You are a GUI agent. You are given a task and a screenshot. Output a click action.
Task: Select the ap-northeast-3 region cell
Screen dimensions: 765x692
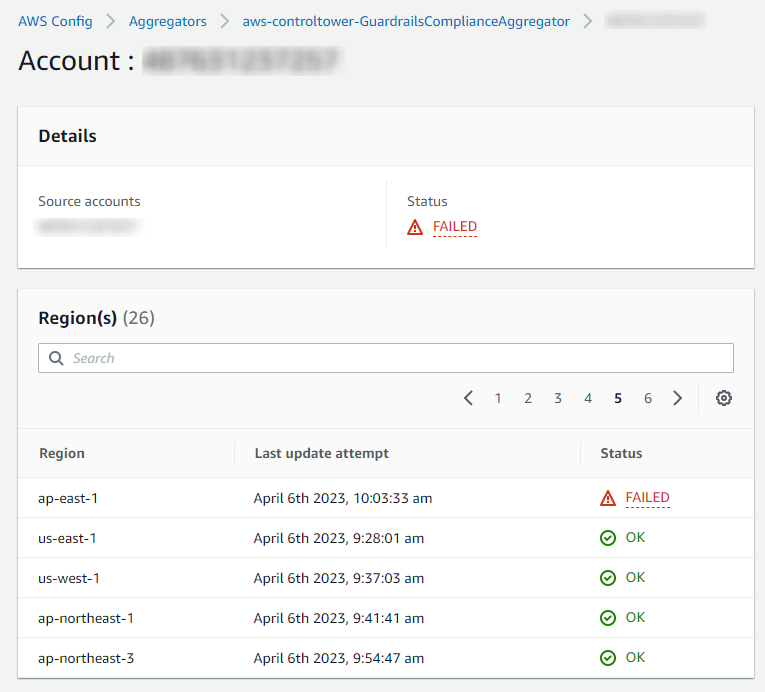coord(86,658)
